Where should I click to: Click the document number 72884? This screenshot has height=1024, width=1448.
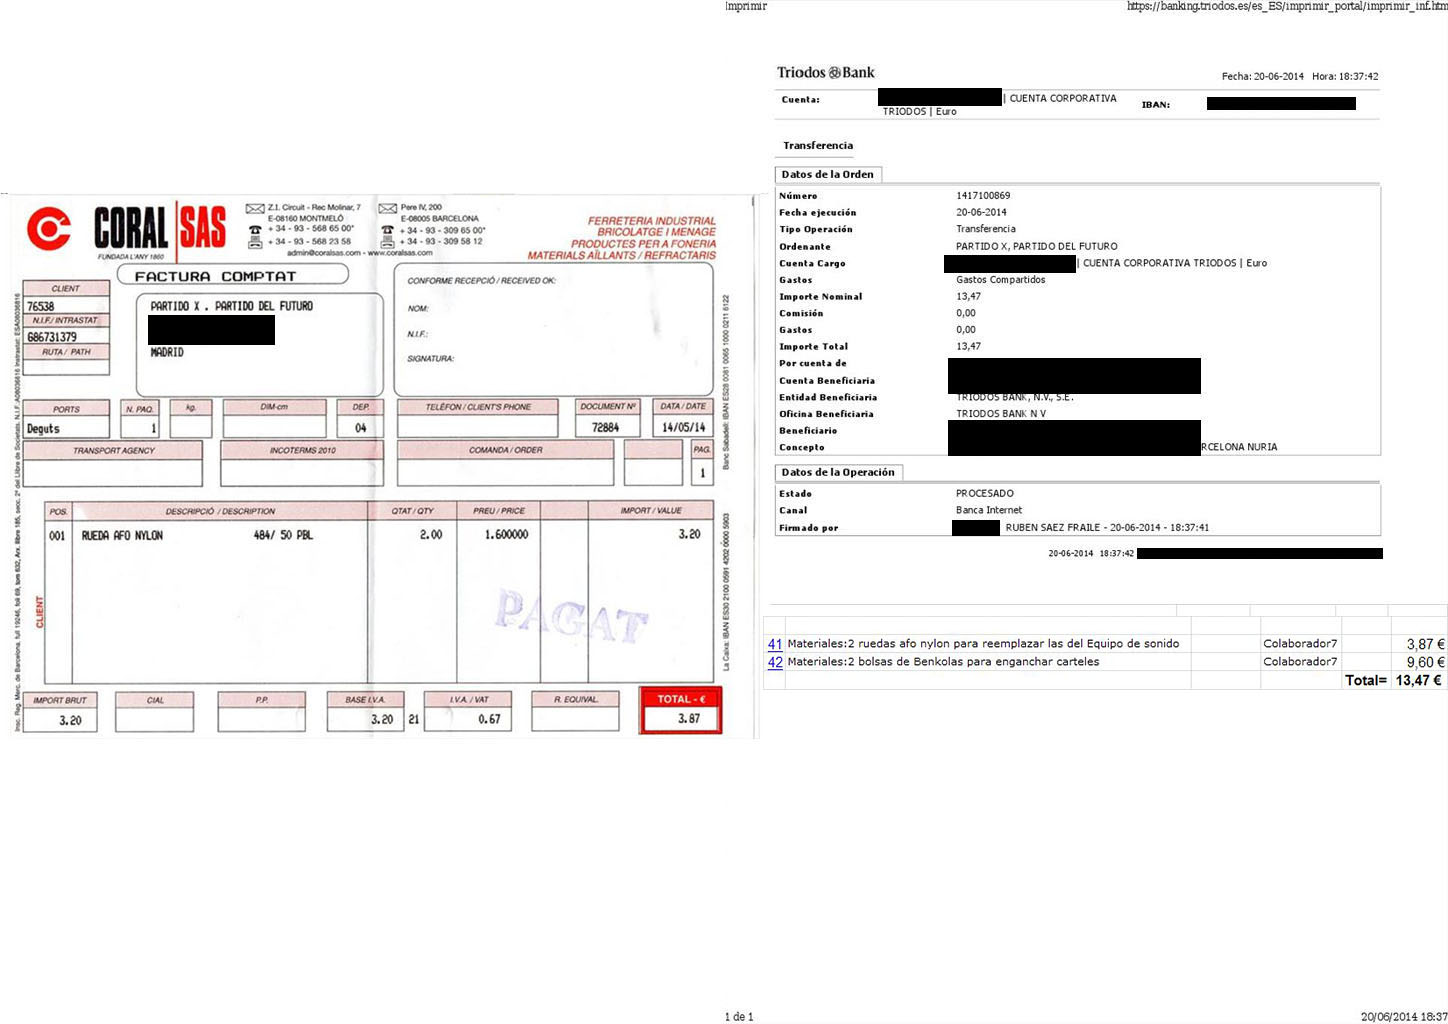click(x=605, y=427)
